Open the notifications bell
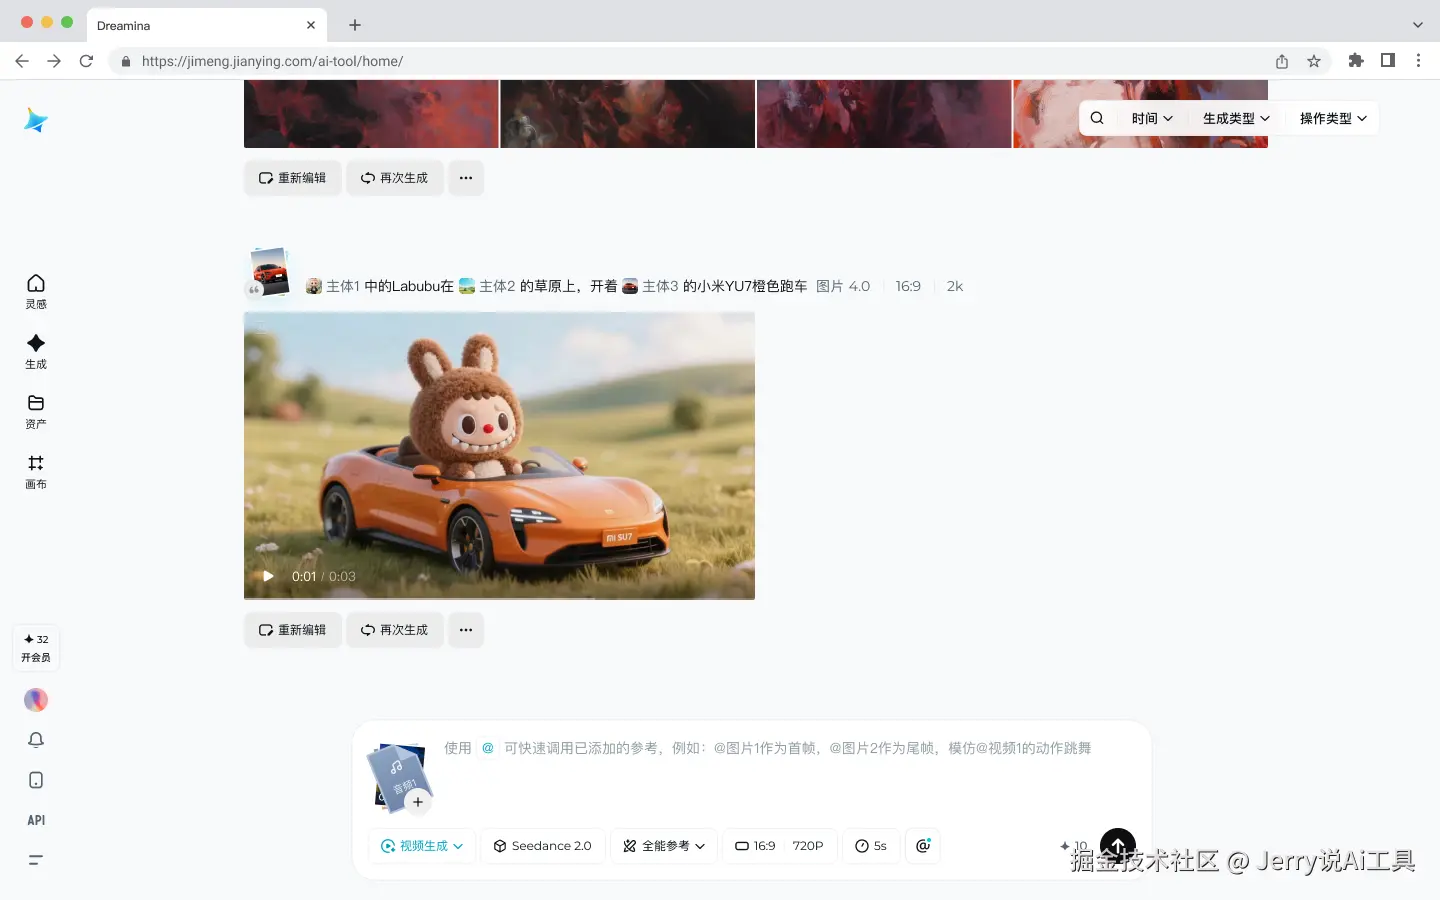The height and width of the screenshot is (900, 1440). [x=36, y=740]
